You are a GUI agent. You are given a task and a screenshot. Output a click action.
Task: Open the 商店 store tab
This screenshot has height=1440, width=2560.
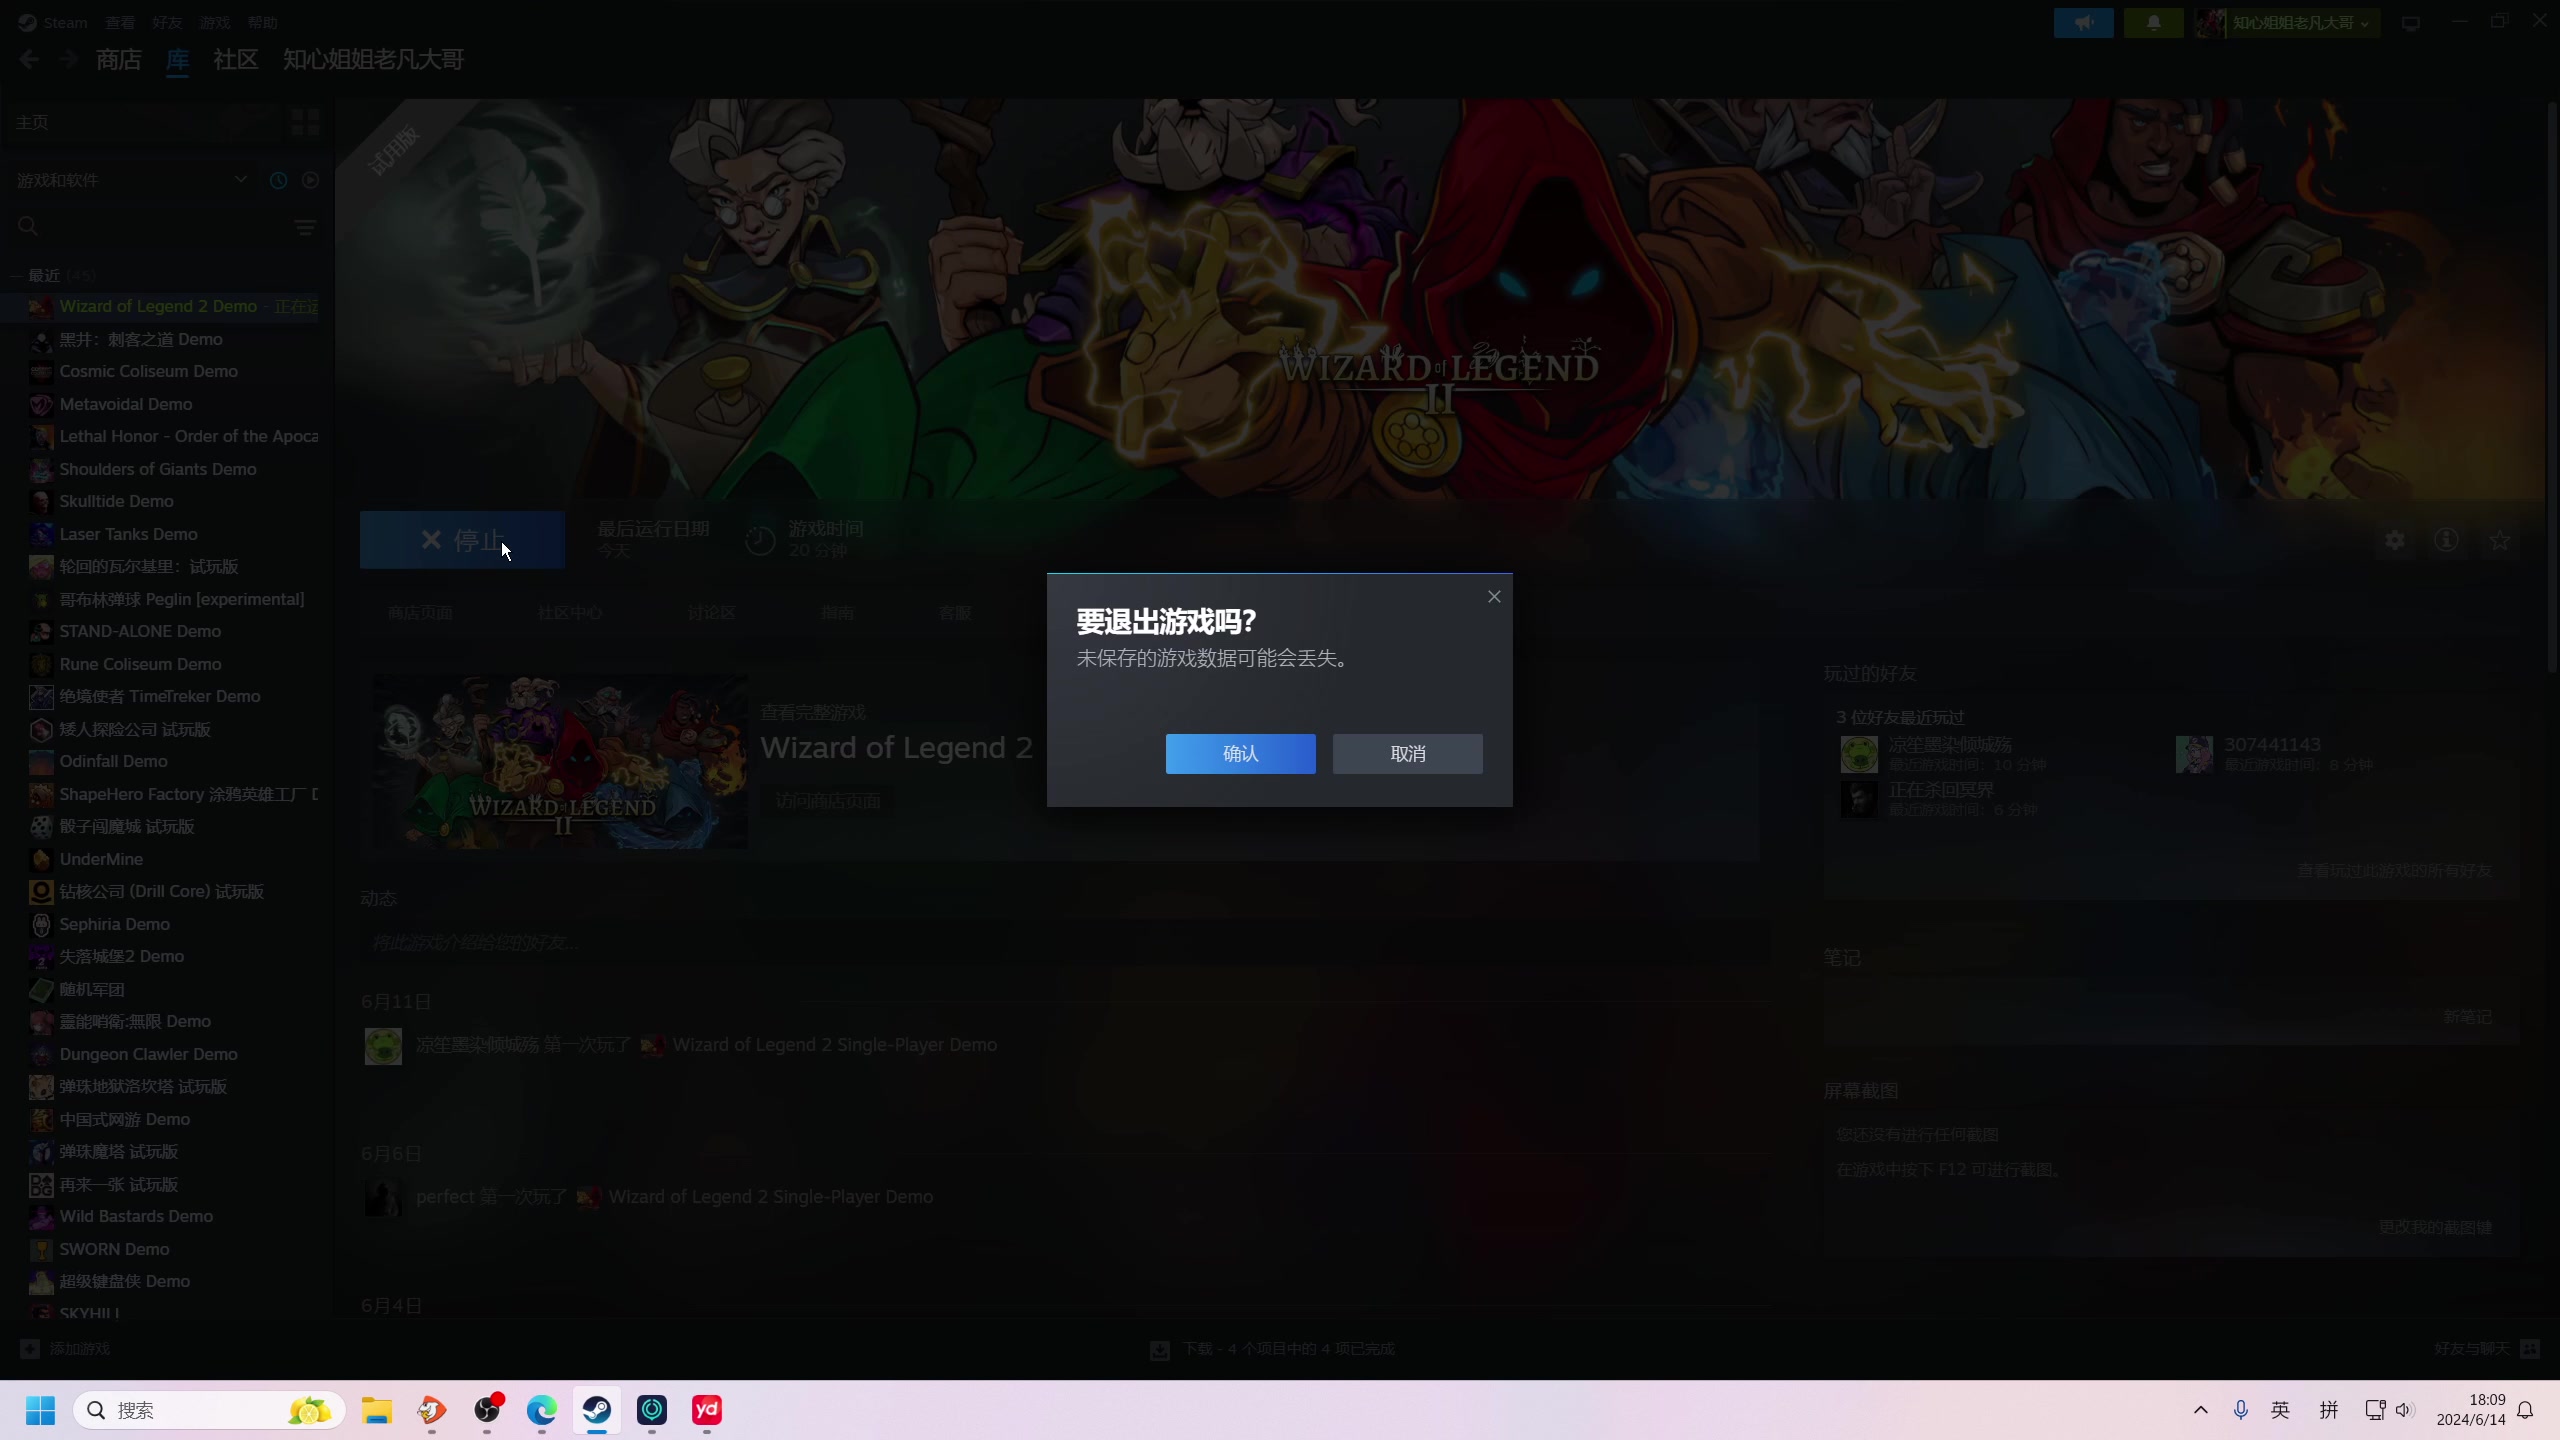[x=118, y=59]
